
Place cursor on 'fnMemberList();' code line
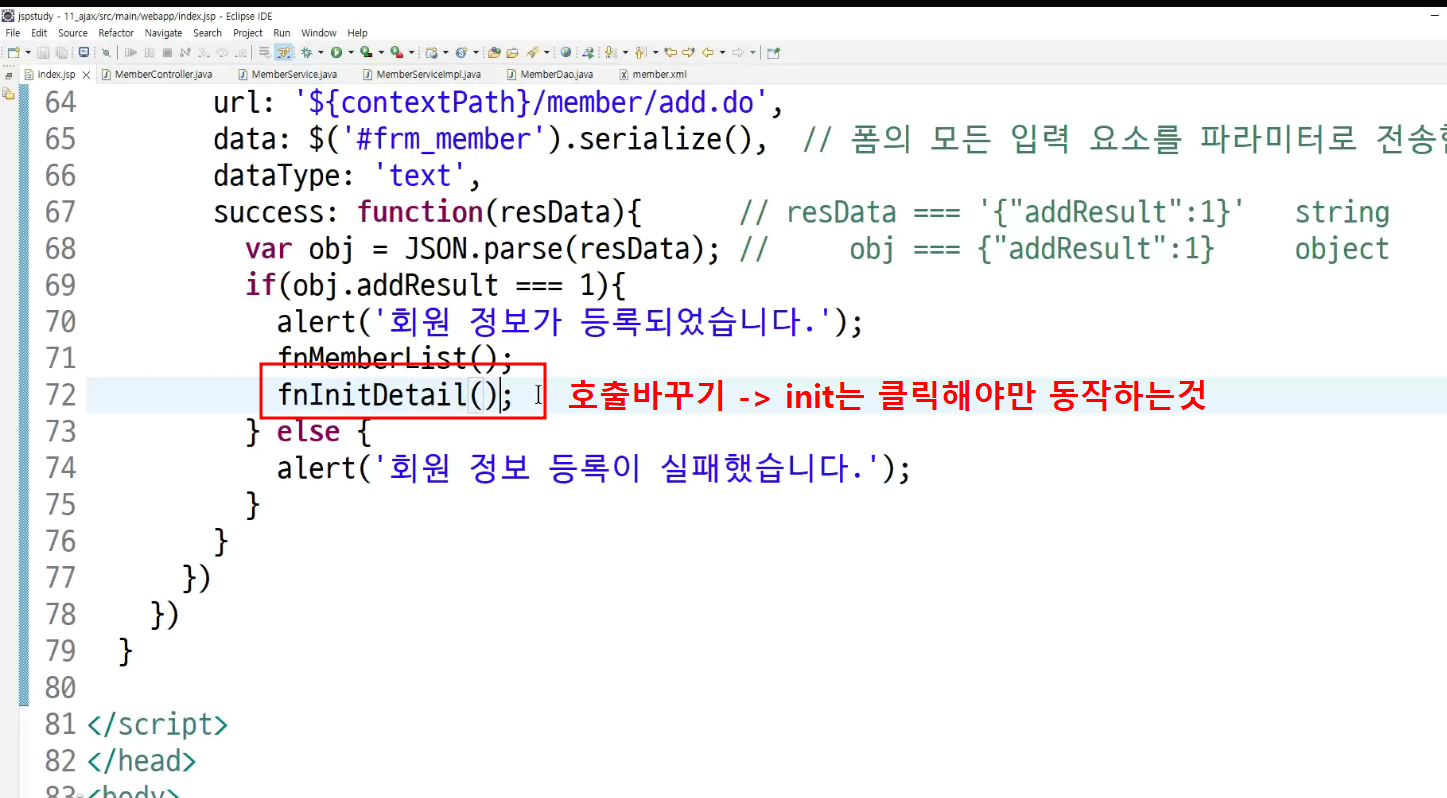(395, 358)
